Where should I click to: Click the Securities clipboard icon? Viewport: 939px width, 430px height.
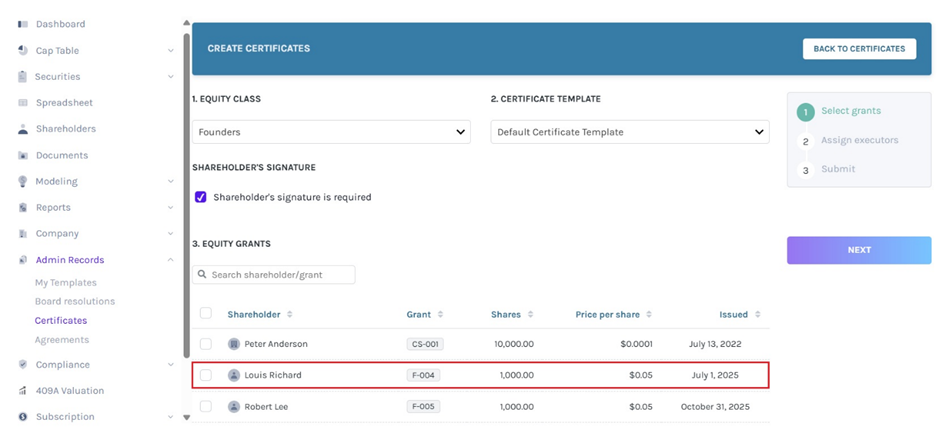point(22,77)
